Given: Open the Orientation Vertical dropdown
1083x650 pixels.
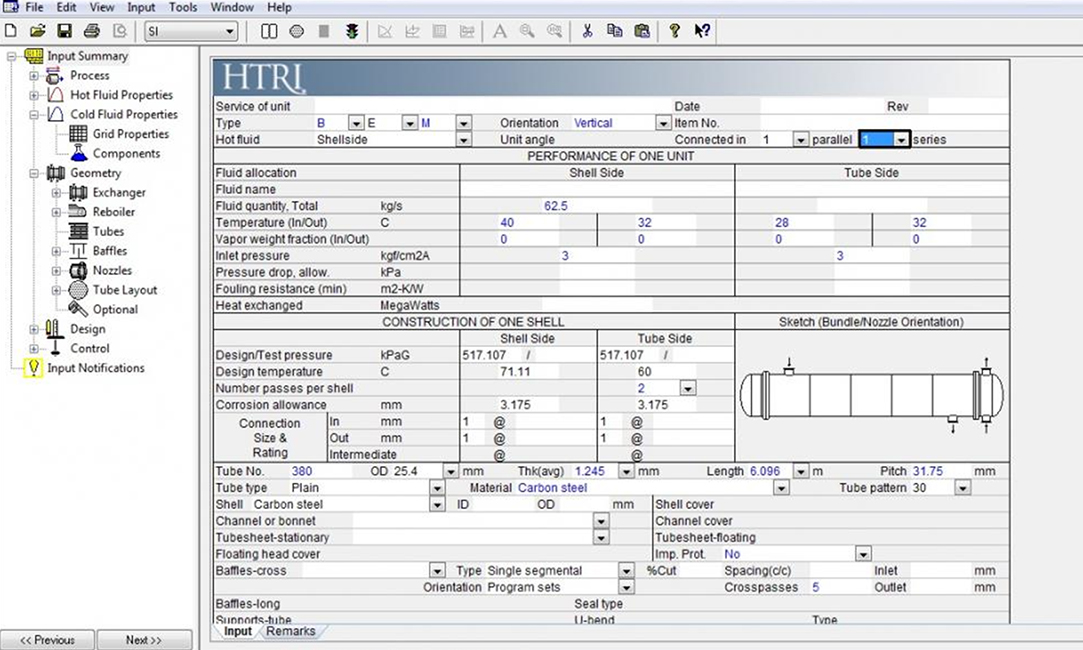Looking at the screenshot, I should tap(663, 123).
